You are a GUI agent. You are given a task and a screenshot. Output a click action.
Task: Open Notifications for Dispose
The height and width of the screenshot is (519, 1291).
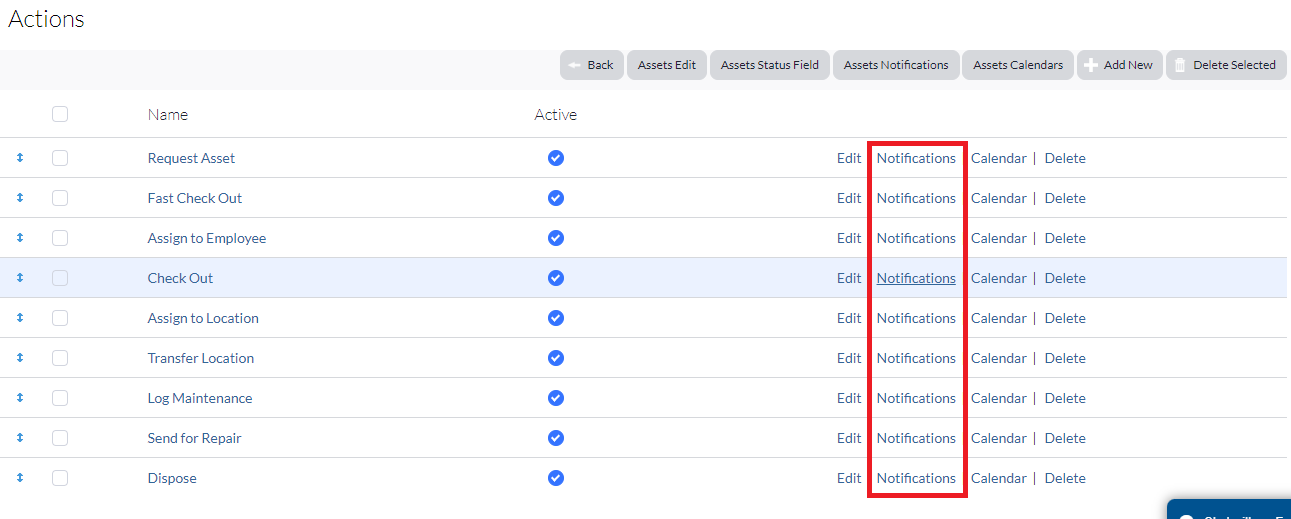coord(916,478)
